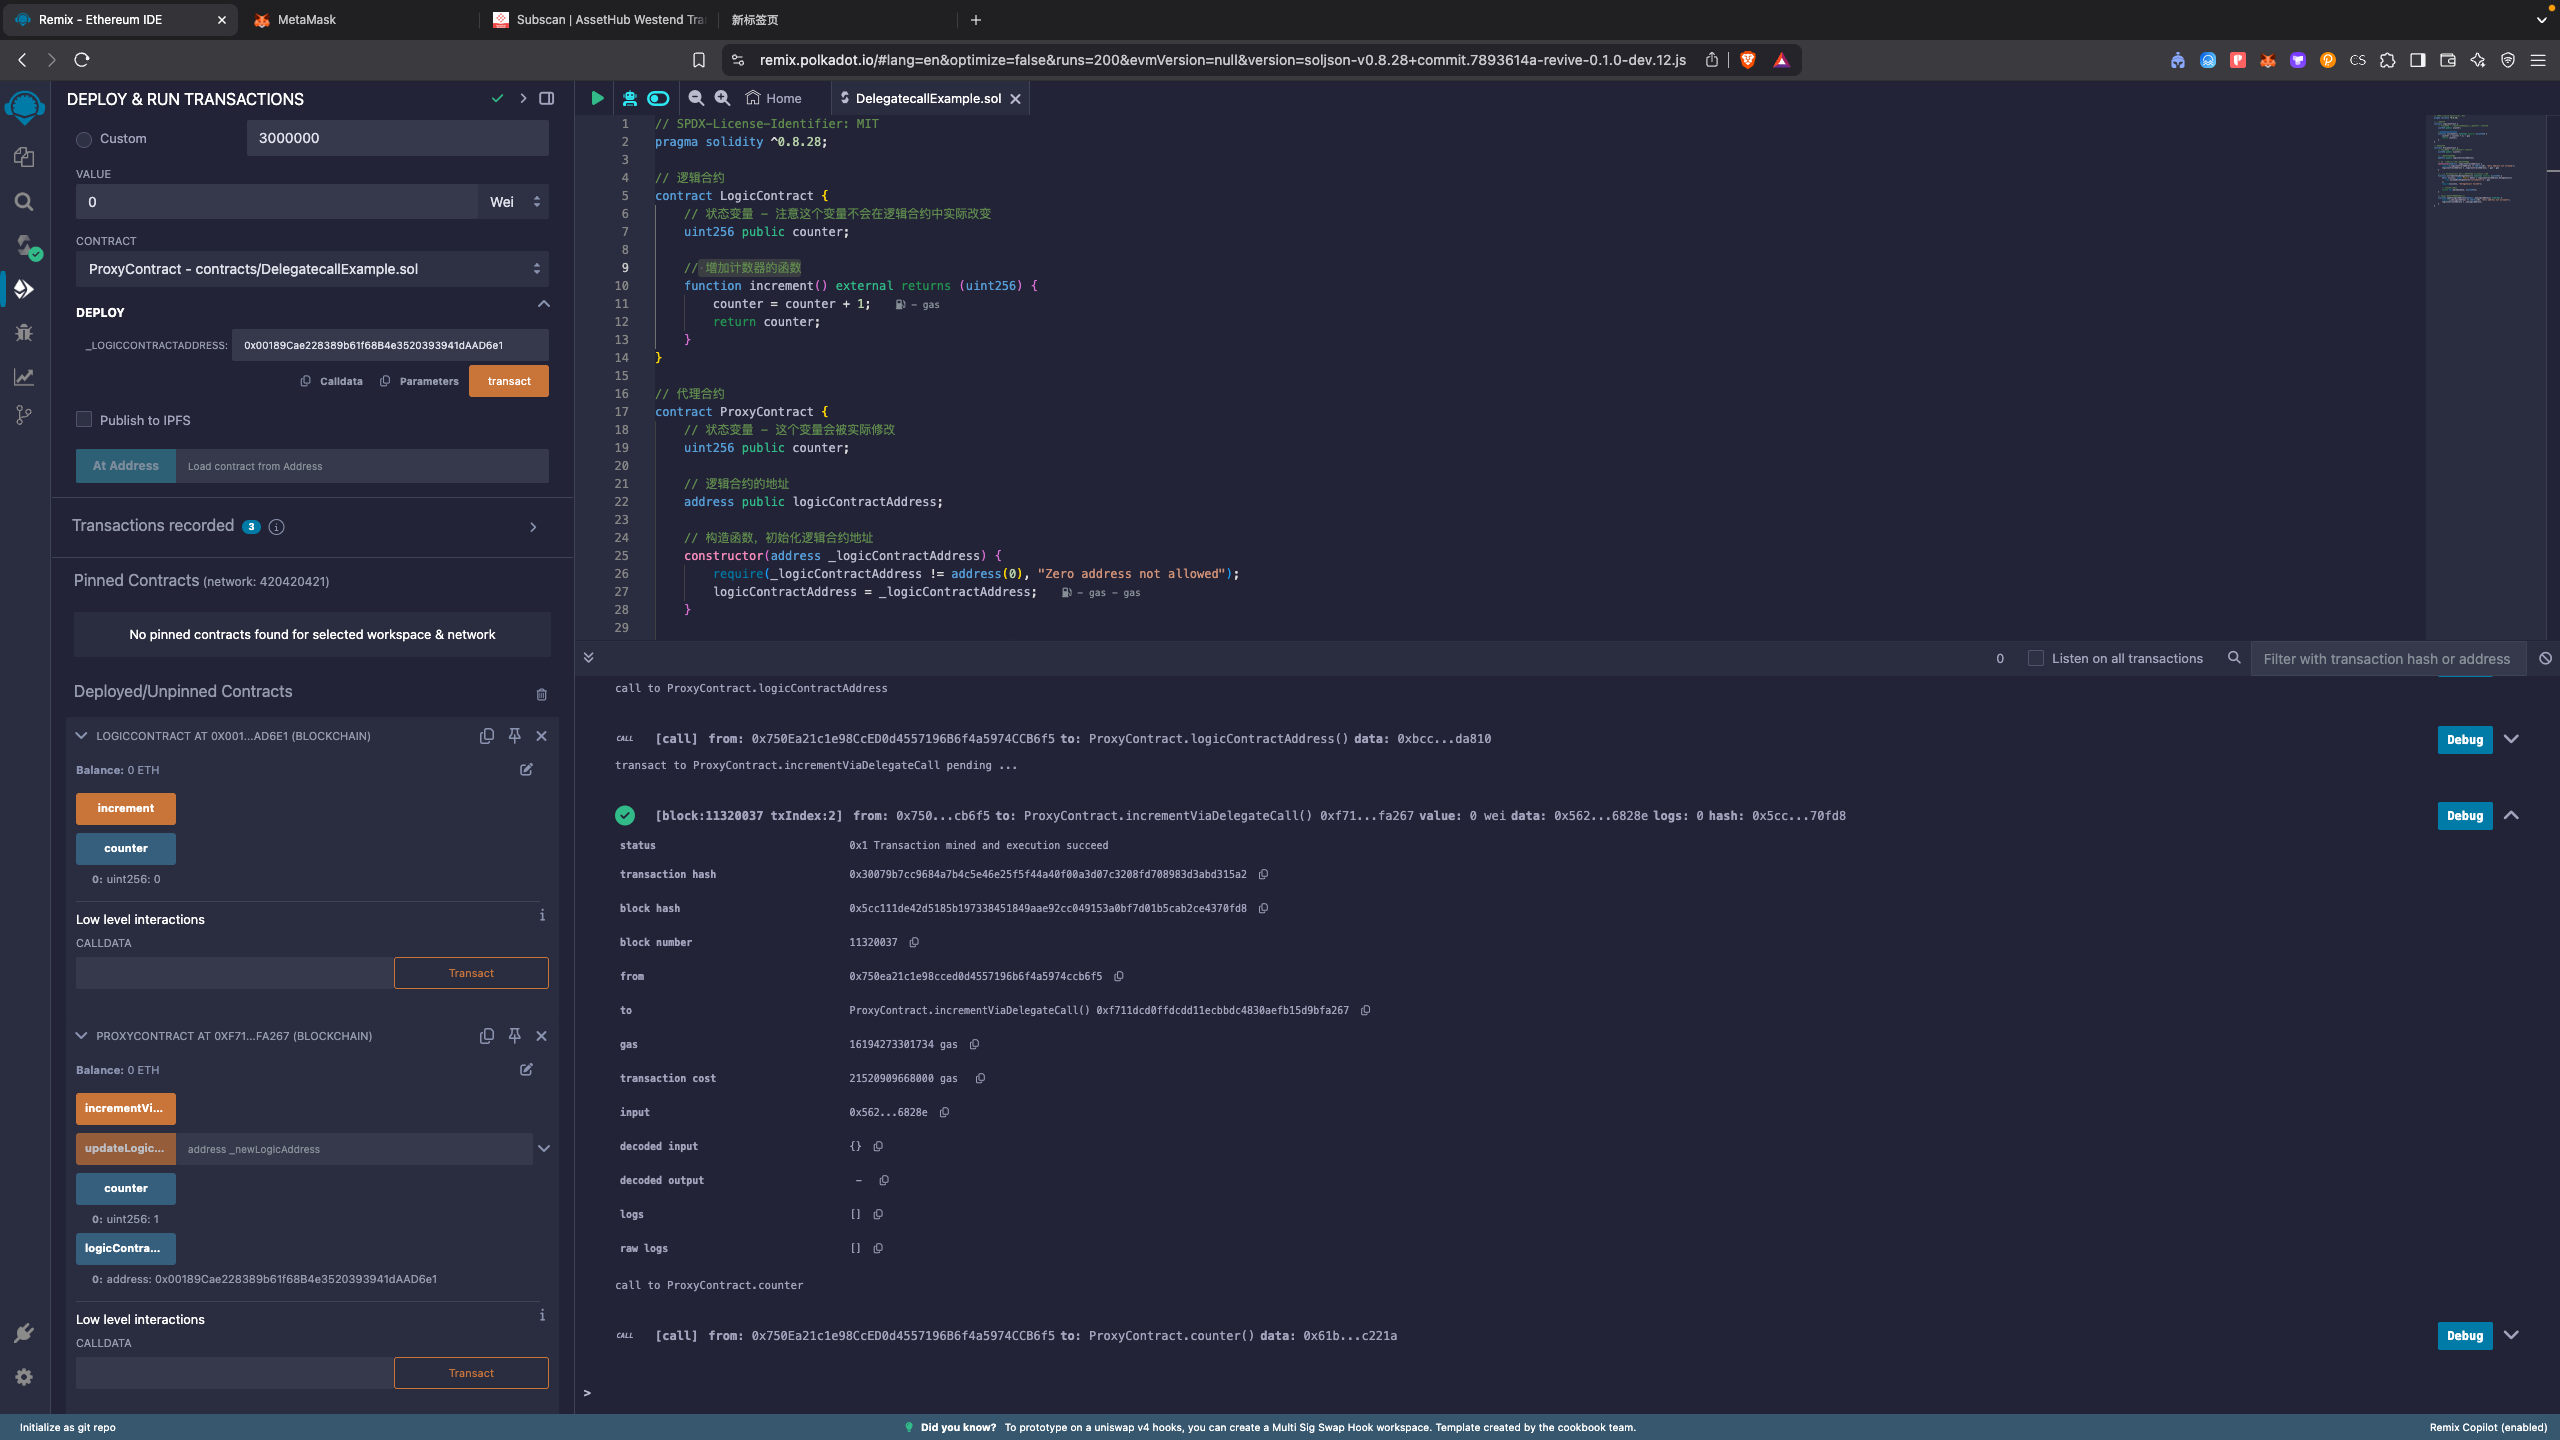2560x1440 pixels.
Task: Click Initialize as git repo
Action: 68,1427
